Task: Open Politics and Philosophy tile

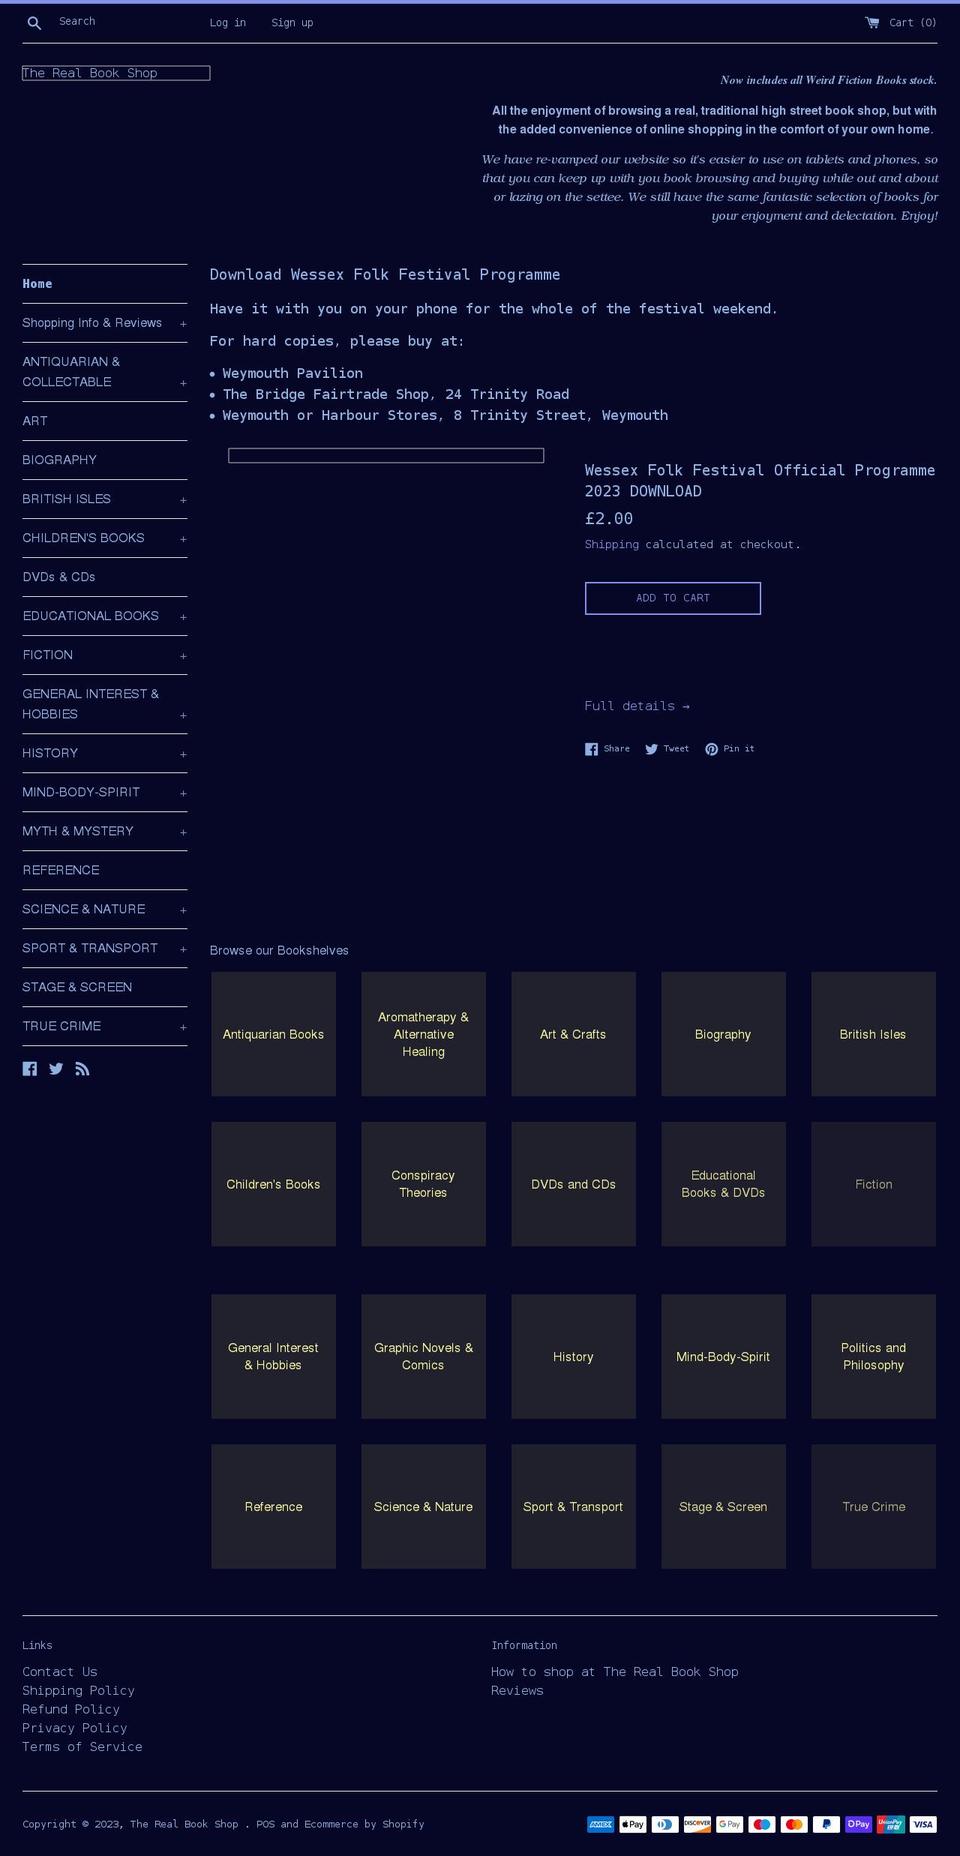Action: click(873, 1357)
